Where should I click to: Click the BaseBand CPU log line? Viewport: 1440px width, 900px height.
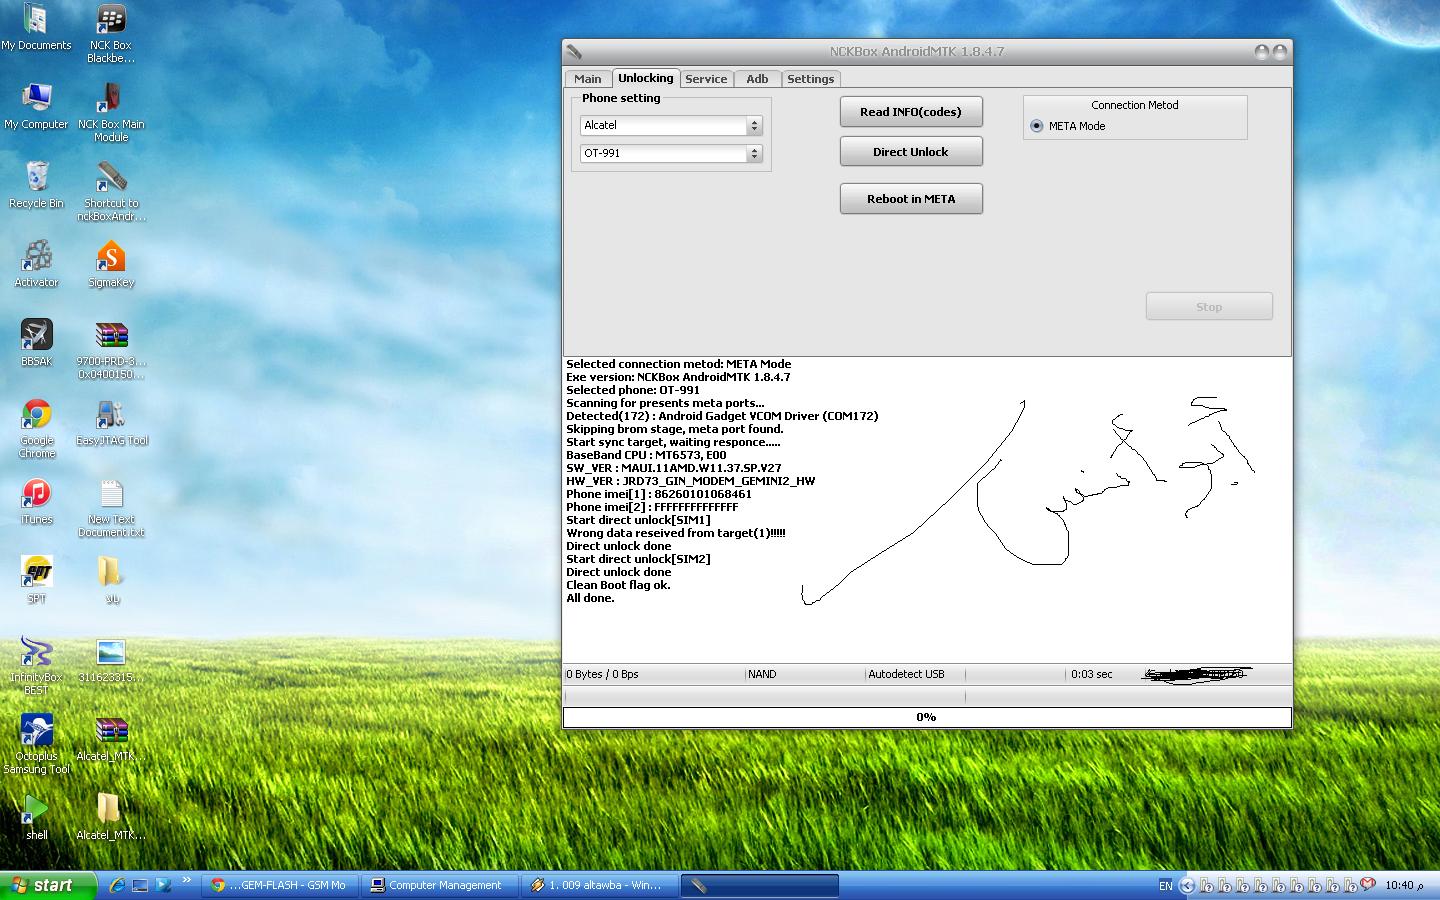[x=646, y=455]
